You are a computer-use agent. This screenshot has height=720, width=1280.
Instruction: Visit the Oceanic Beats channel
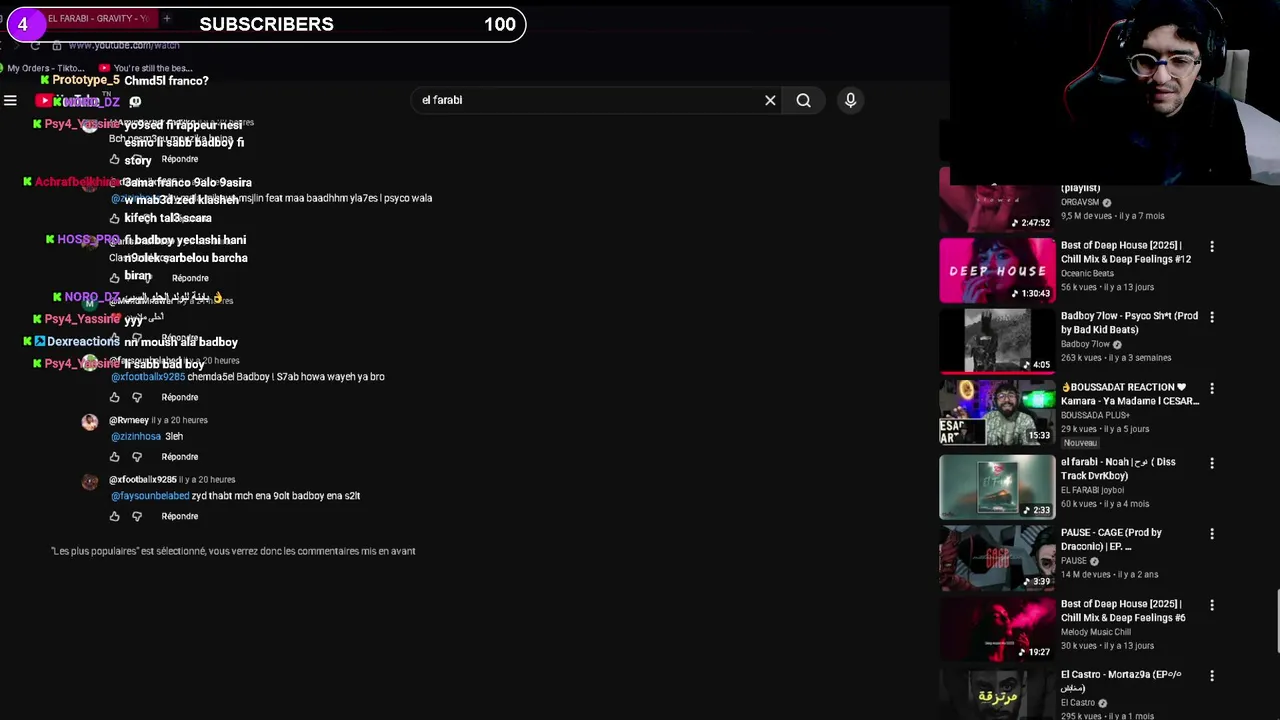1087,273
